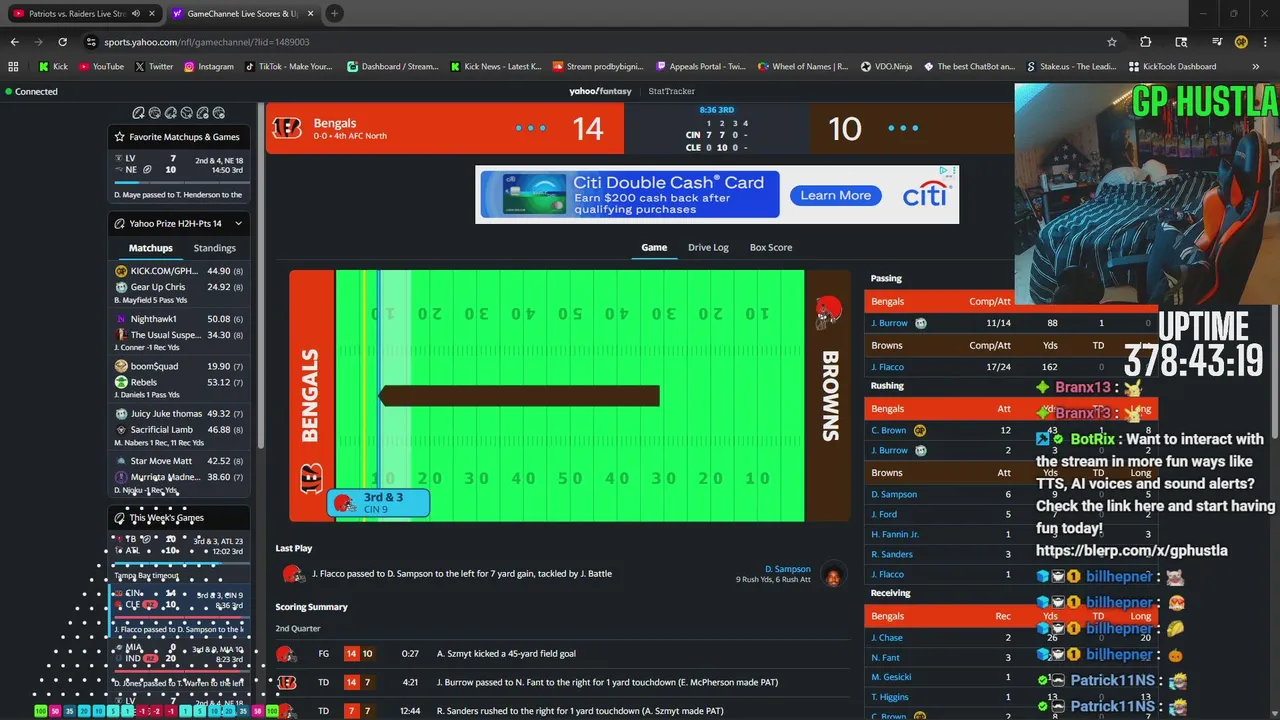The image size is (1280, 720).
Task: Click the audio icon on Patriots vs. Raiders tab
Action: [137, 14]
